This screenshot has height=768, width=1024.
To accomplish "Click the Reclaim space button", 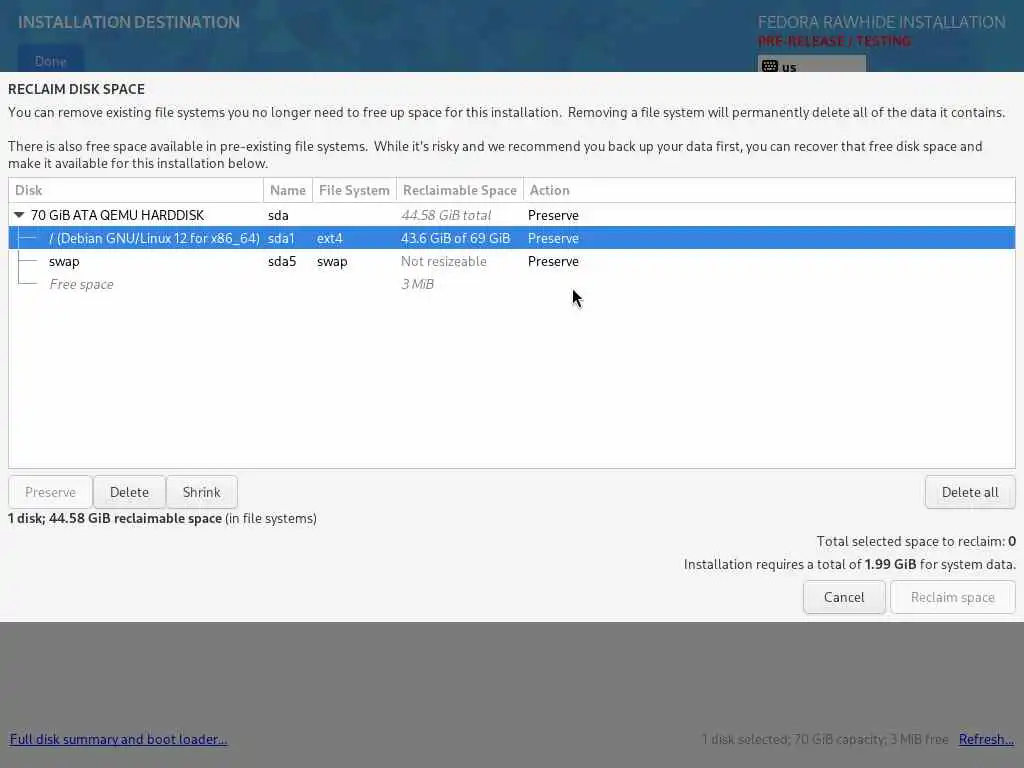I will tap(953, 598).
